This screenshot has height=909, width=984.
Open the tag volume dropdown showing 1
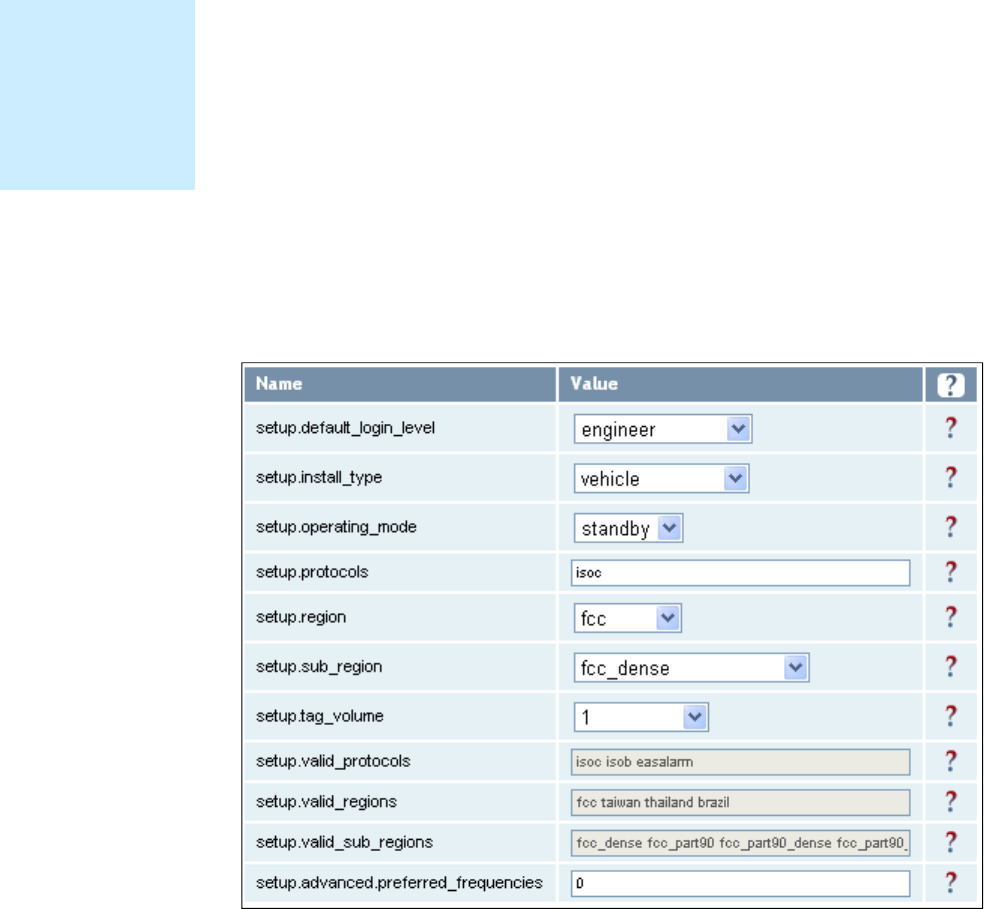pos(641,717)
